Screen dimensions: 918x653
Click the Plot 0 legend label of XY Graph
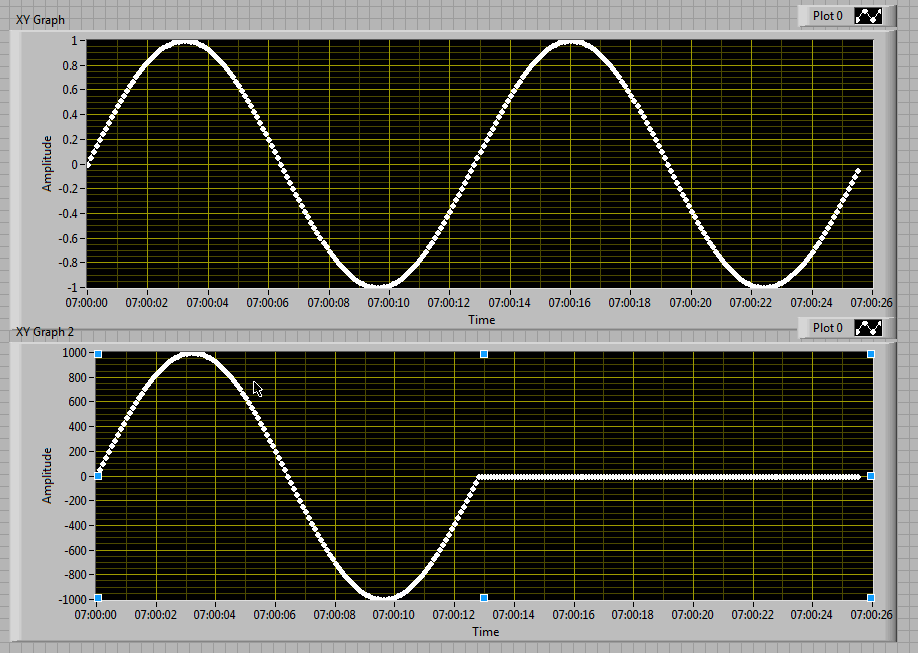click(x=827, y=16)
